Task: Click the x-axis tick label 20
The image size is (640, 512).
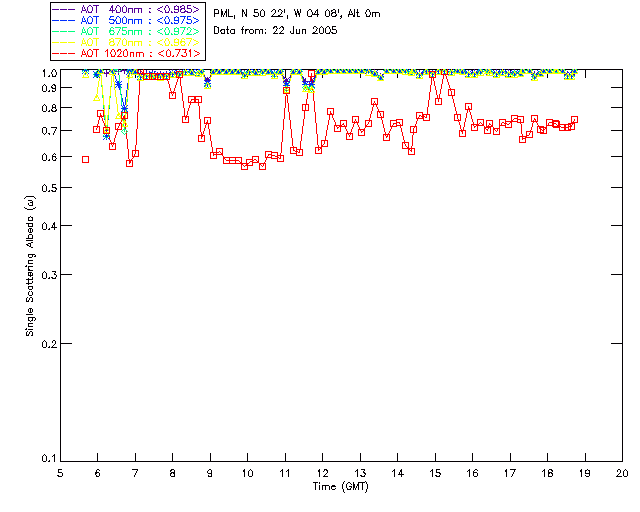Action: pos(622,473)
